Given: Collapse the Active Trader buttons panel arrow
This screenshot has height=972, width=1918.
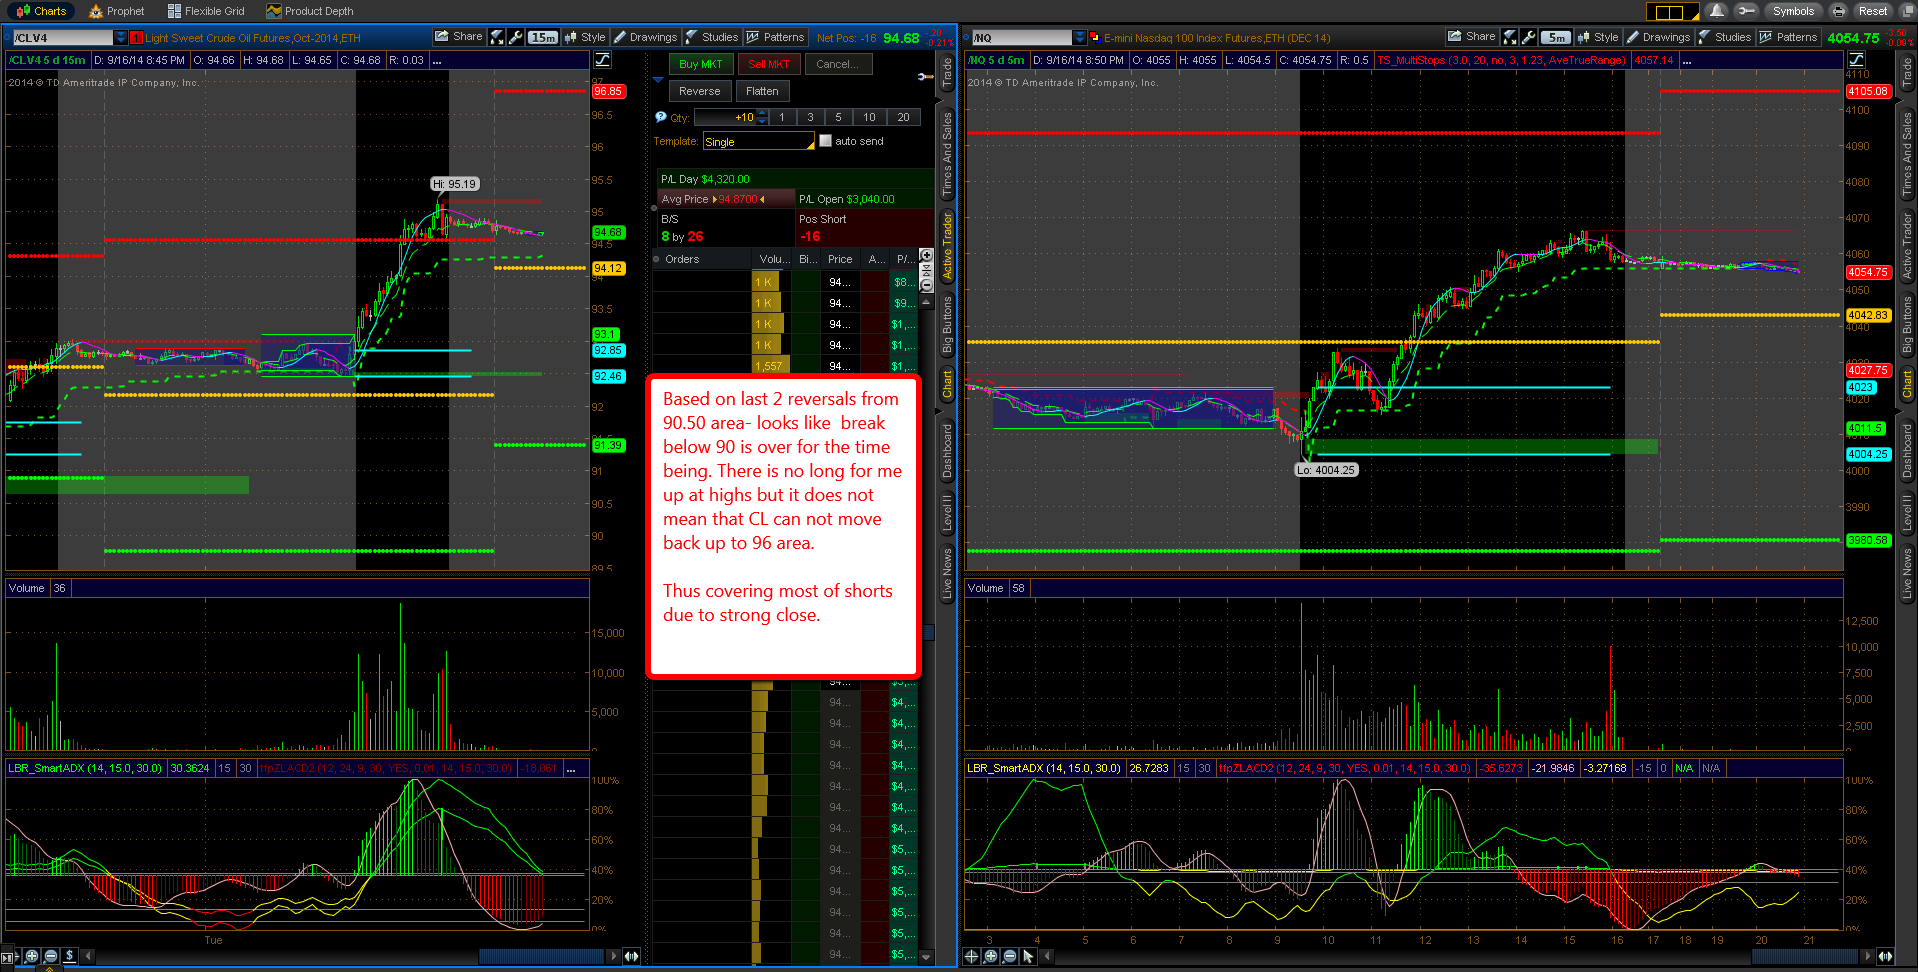Looking at the screenshot, I should pos(658,80).
